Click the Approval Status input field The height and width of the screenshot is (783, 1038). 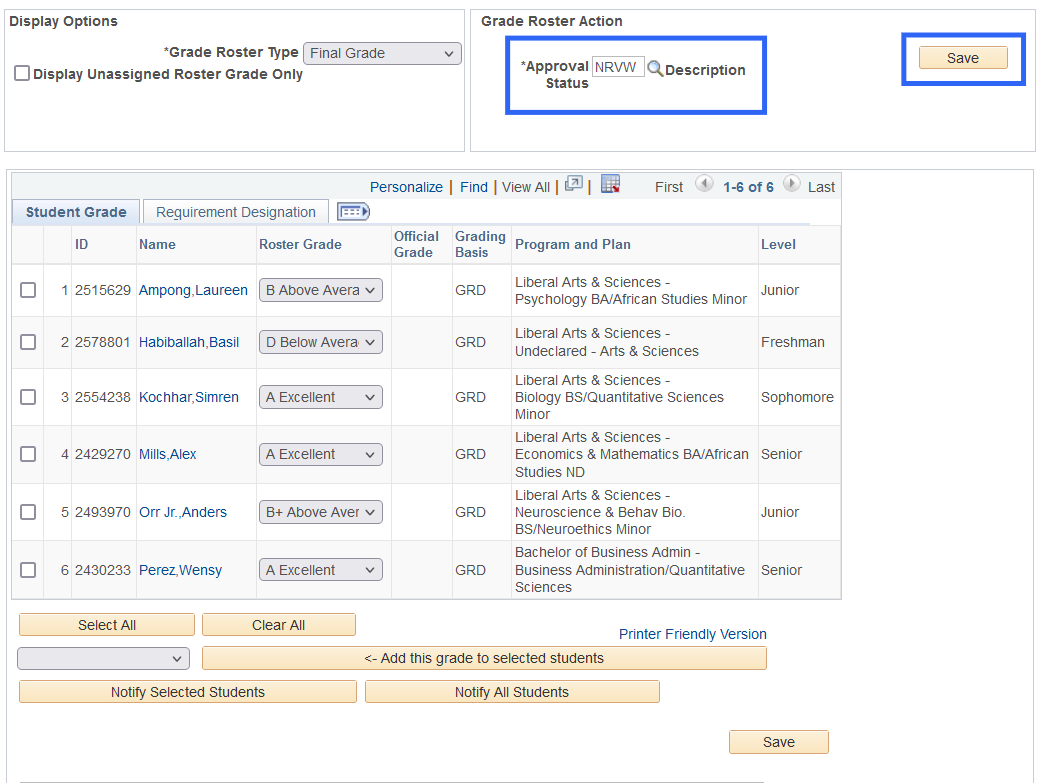point(618,68)
